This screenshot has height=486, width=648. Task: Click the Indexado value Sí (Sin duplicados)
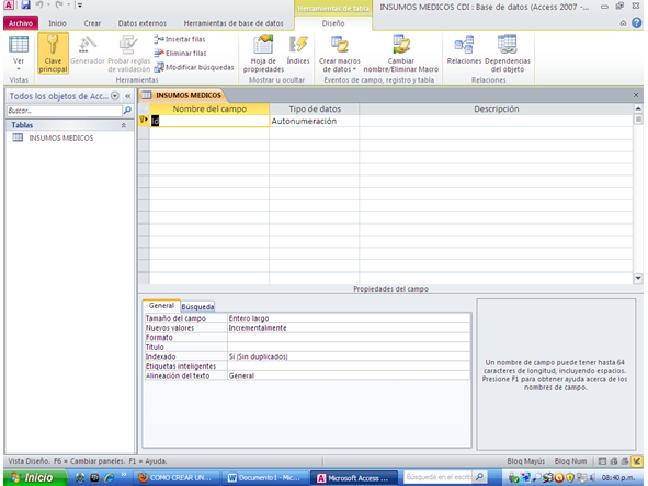[349, 357]
